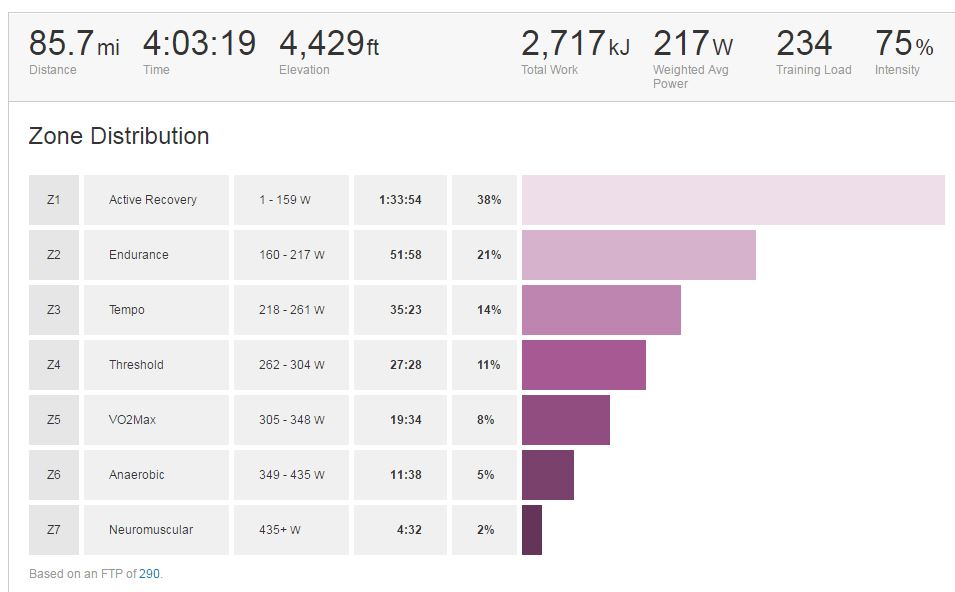Select the VO2Max 8% percentage cell

tap(485, 420)
